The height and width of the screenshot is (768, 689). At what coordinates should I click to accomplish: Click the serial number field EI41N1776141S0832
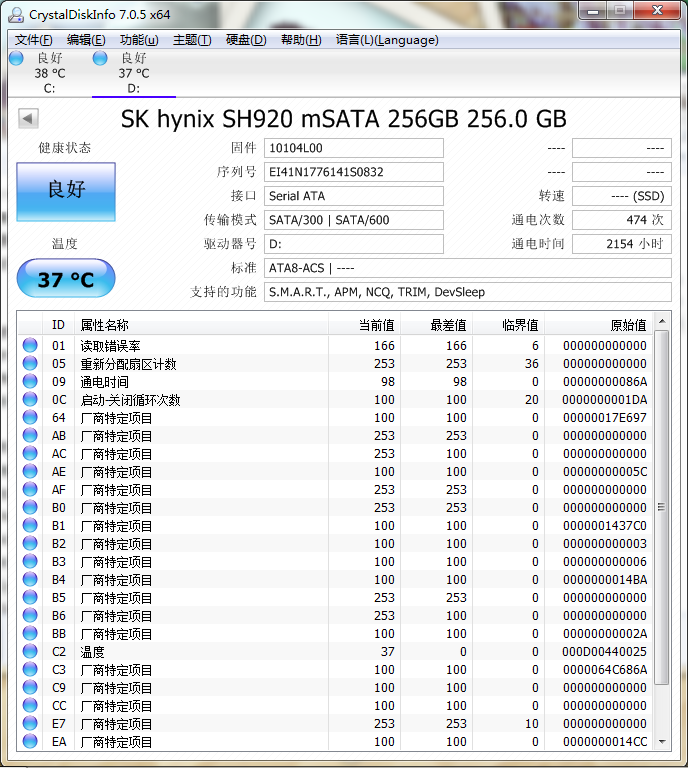pos(354,172)
